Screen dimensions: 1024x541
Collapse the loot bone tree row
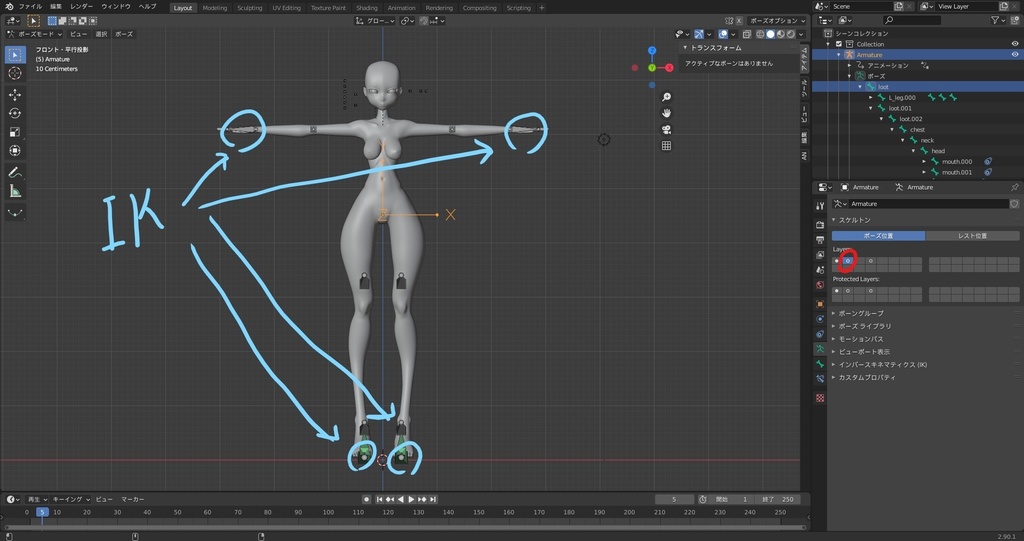(x=860, y=87)
